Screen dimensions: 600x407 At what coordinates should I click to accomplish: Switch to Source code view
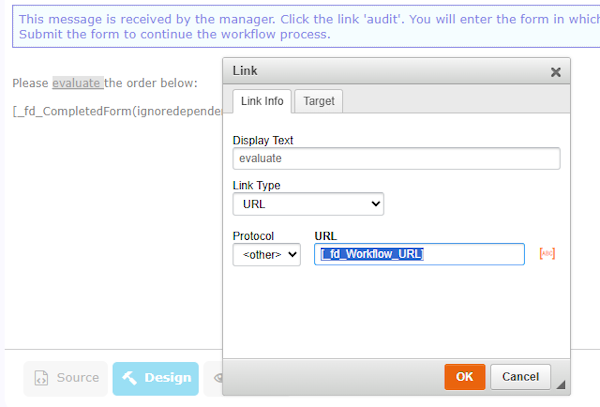click(x=66, y=378)
